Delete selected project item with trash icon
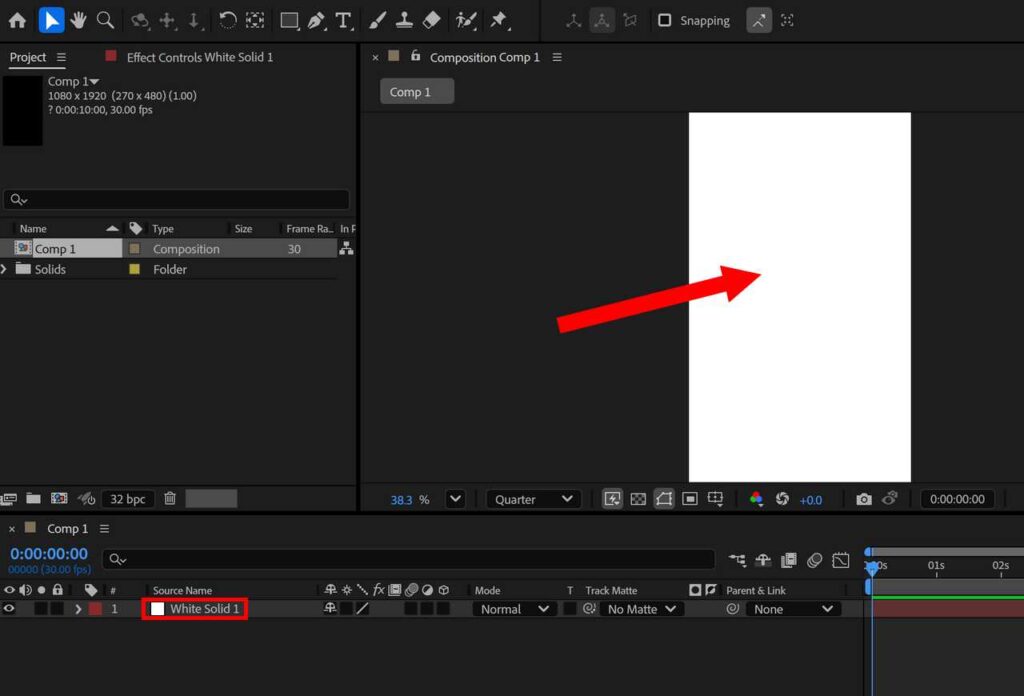The image size is (1024, 696). (x=170, y=499)
